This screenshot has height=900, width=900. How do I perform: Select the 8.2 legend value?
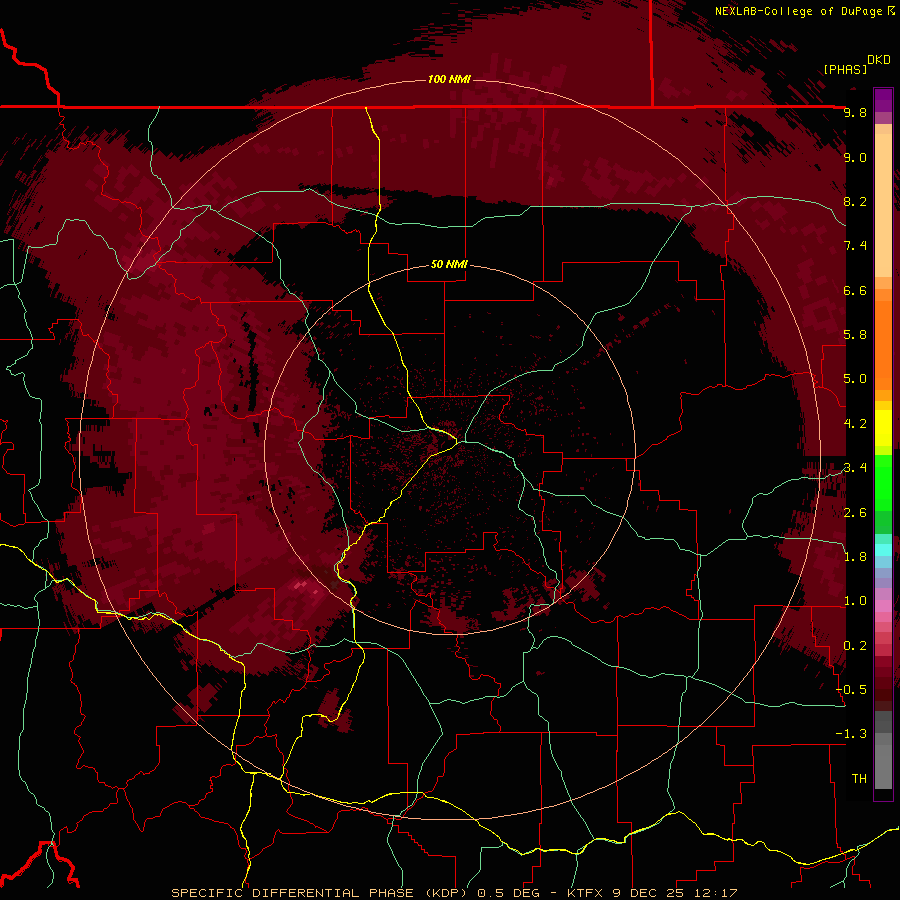click(855, 201)
